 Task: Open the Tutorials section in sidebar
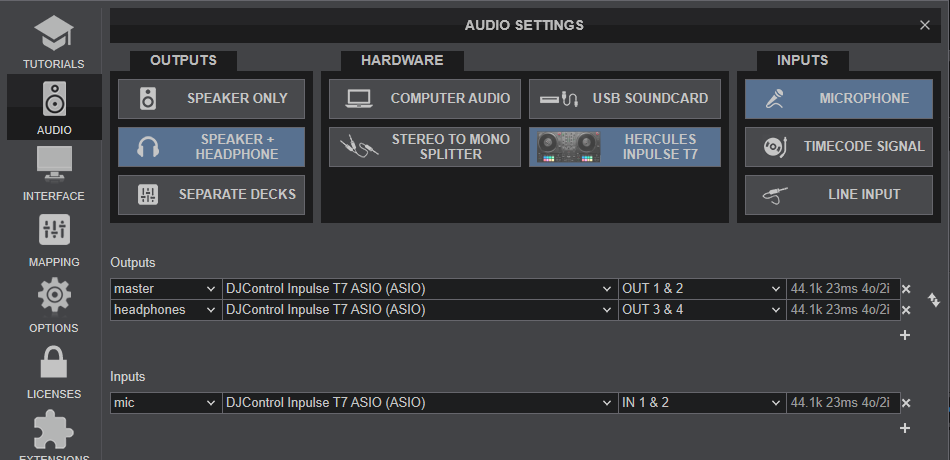[53, 40]
